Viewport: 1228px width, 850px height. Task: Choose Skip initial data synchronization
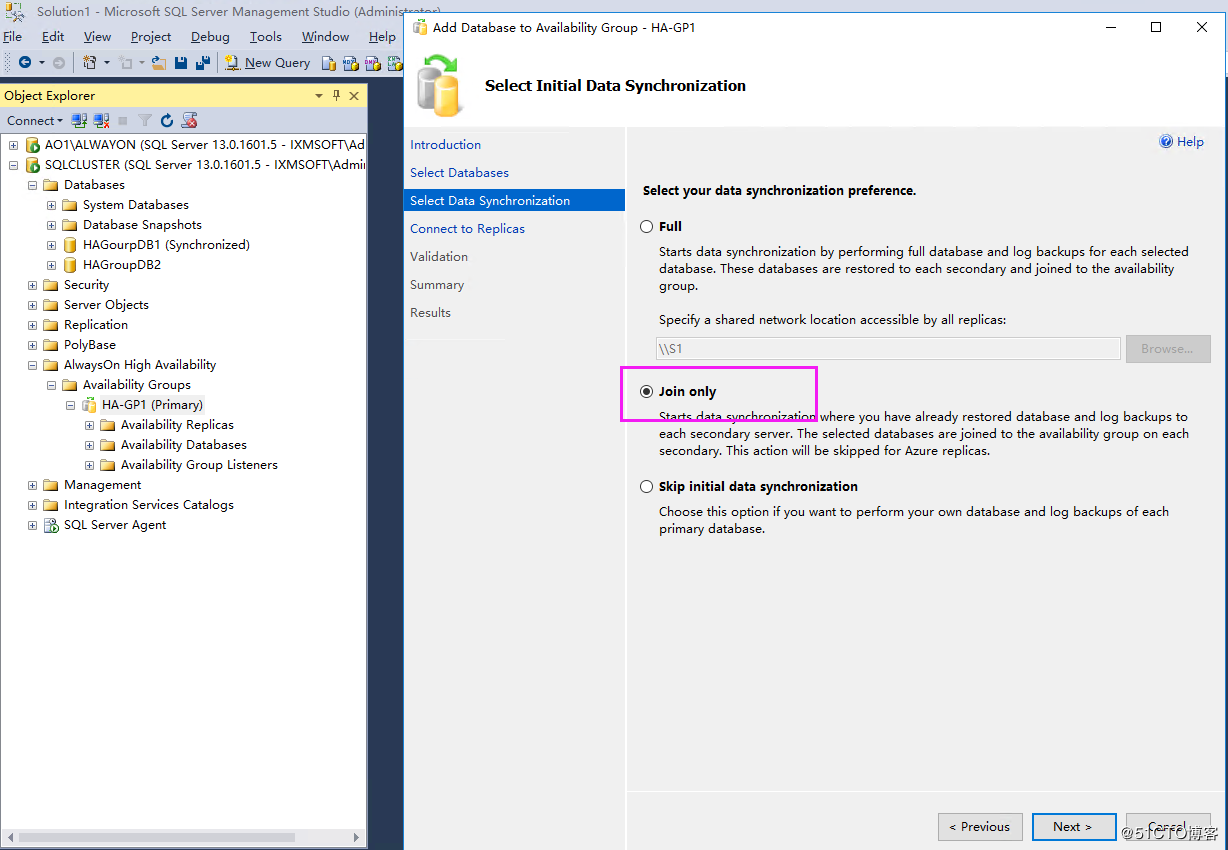[x=646, y=487]
